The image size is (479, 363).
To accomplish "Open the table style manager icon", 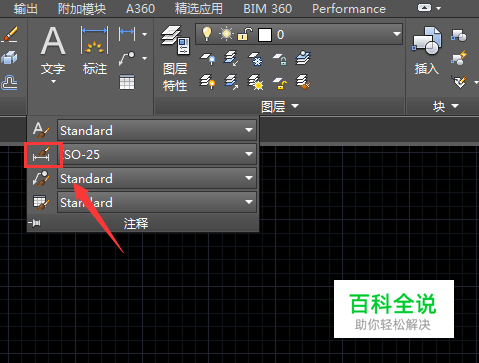I will [41, 202].
